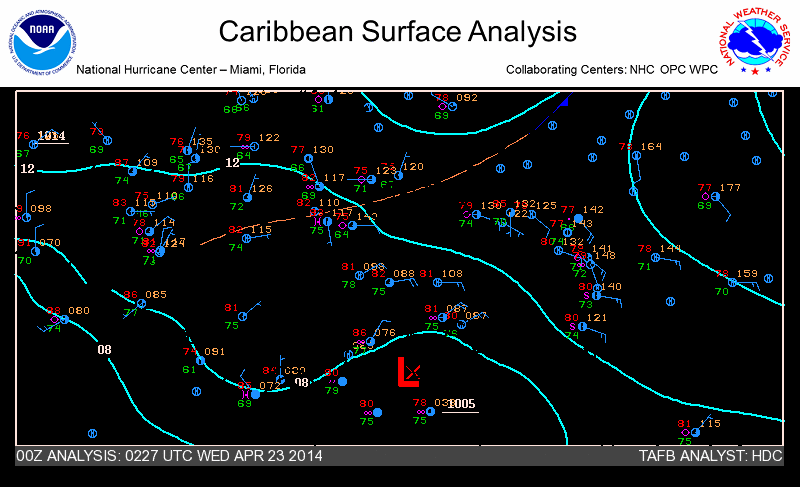Select station circle beside the 121 reading
The image size is (800, 487).
pos(582,326)
